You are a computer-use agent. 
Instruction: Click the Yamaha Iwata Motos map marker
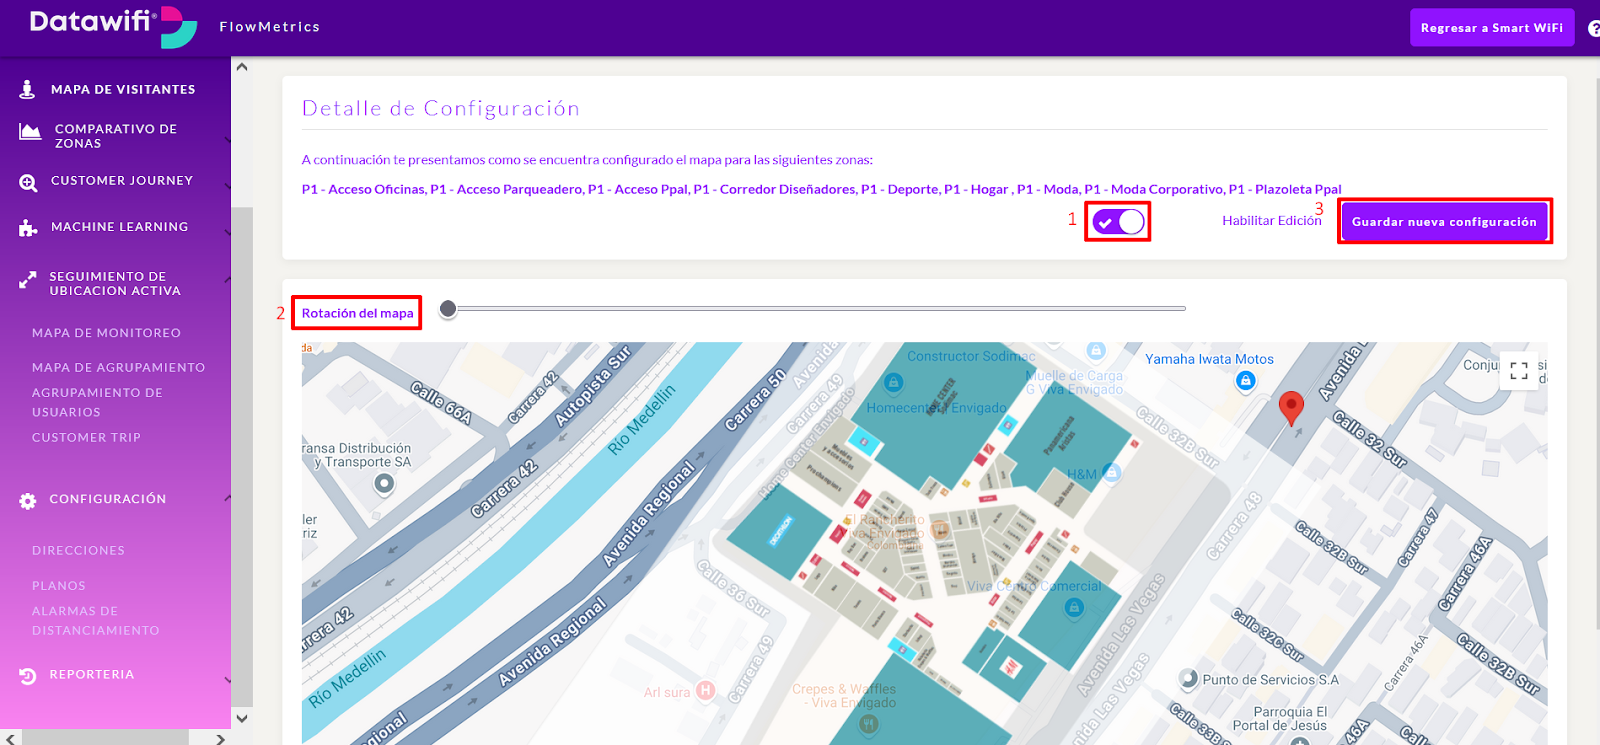click(x=1245, y=380)
